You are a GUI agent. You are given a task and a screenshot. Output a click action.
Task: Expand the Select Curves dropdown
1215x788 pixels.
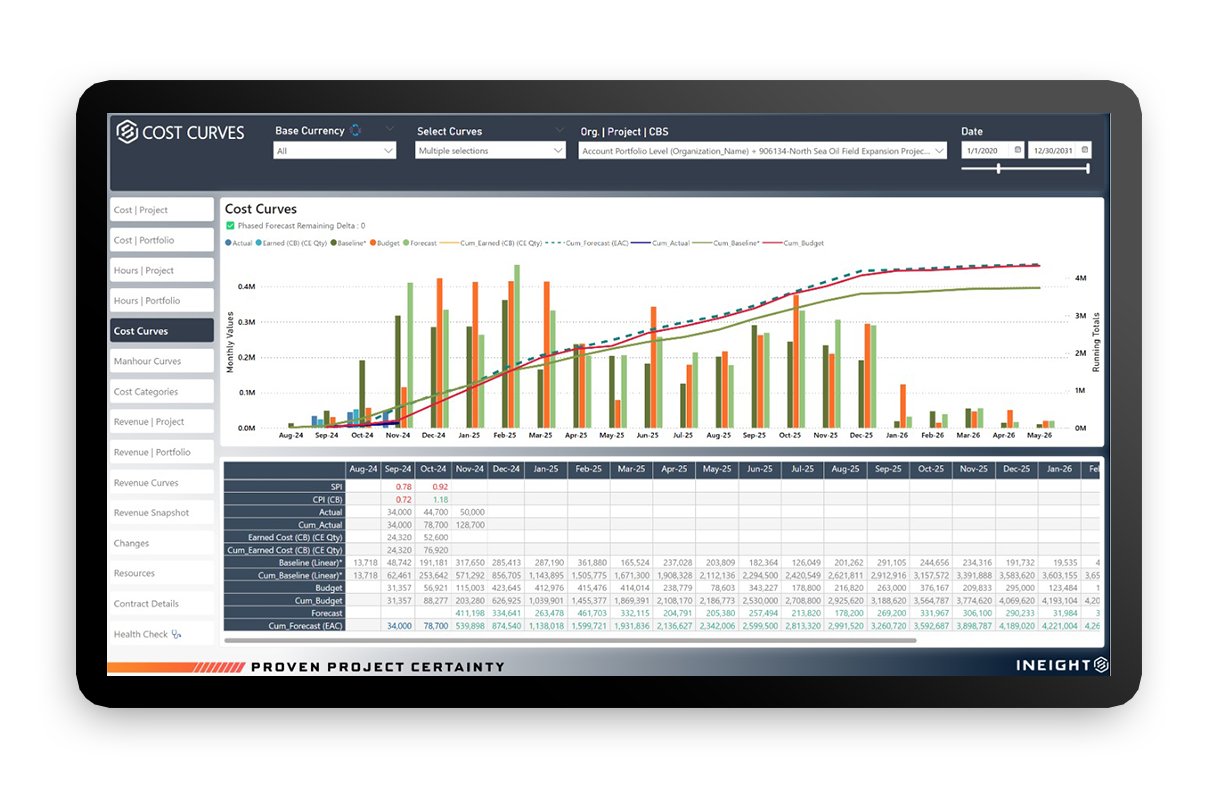point(491,151)
